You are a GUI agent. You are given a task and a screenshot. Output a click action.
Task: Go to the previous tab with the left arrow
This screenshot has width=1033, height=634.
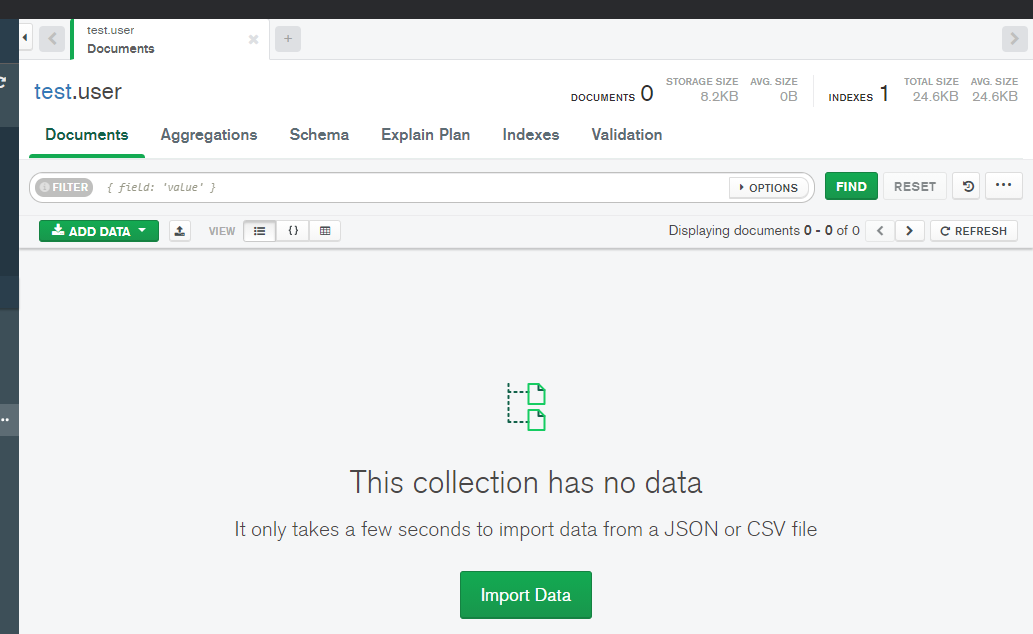click(x=52, y=39)
